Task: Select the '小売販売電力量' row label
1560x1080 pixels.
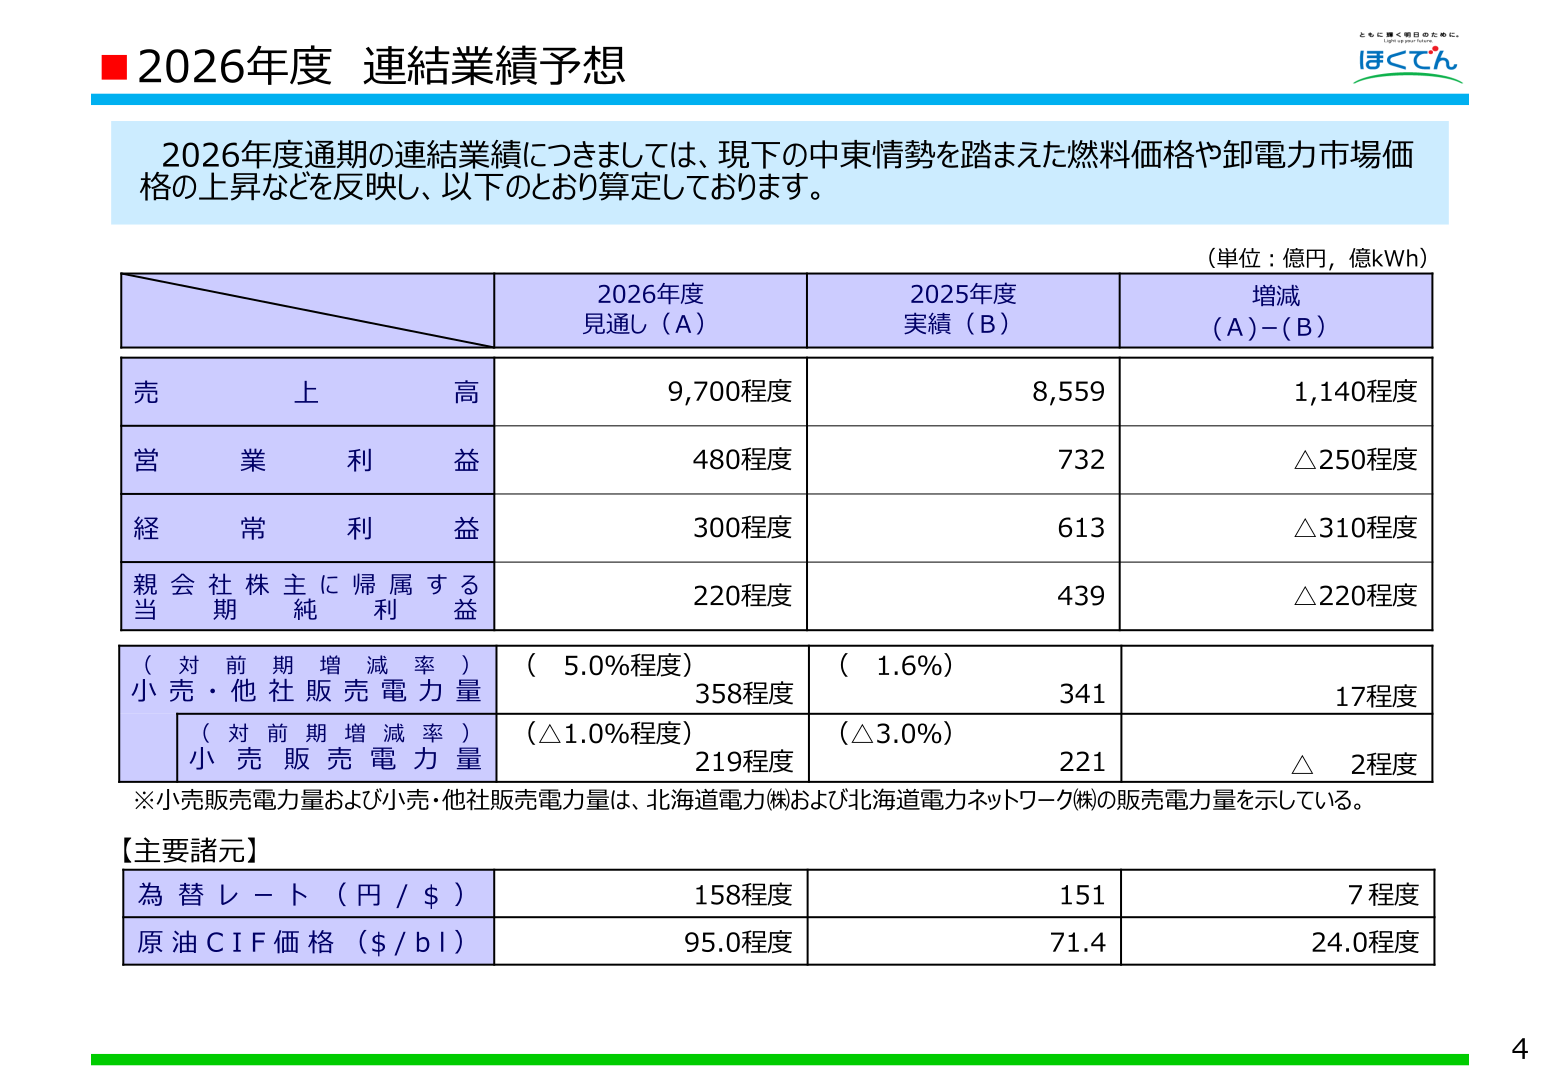Action: click(336, 759)
